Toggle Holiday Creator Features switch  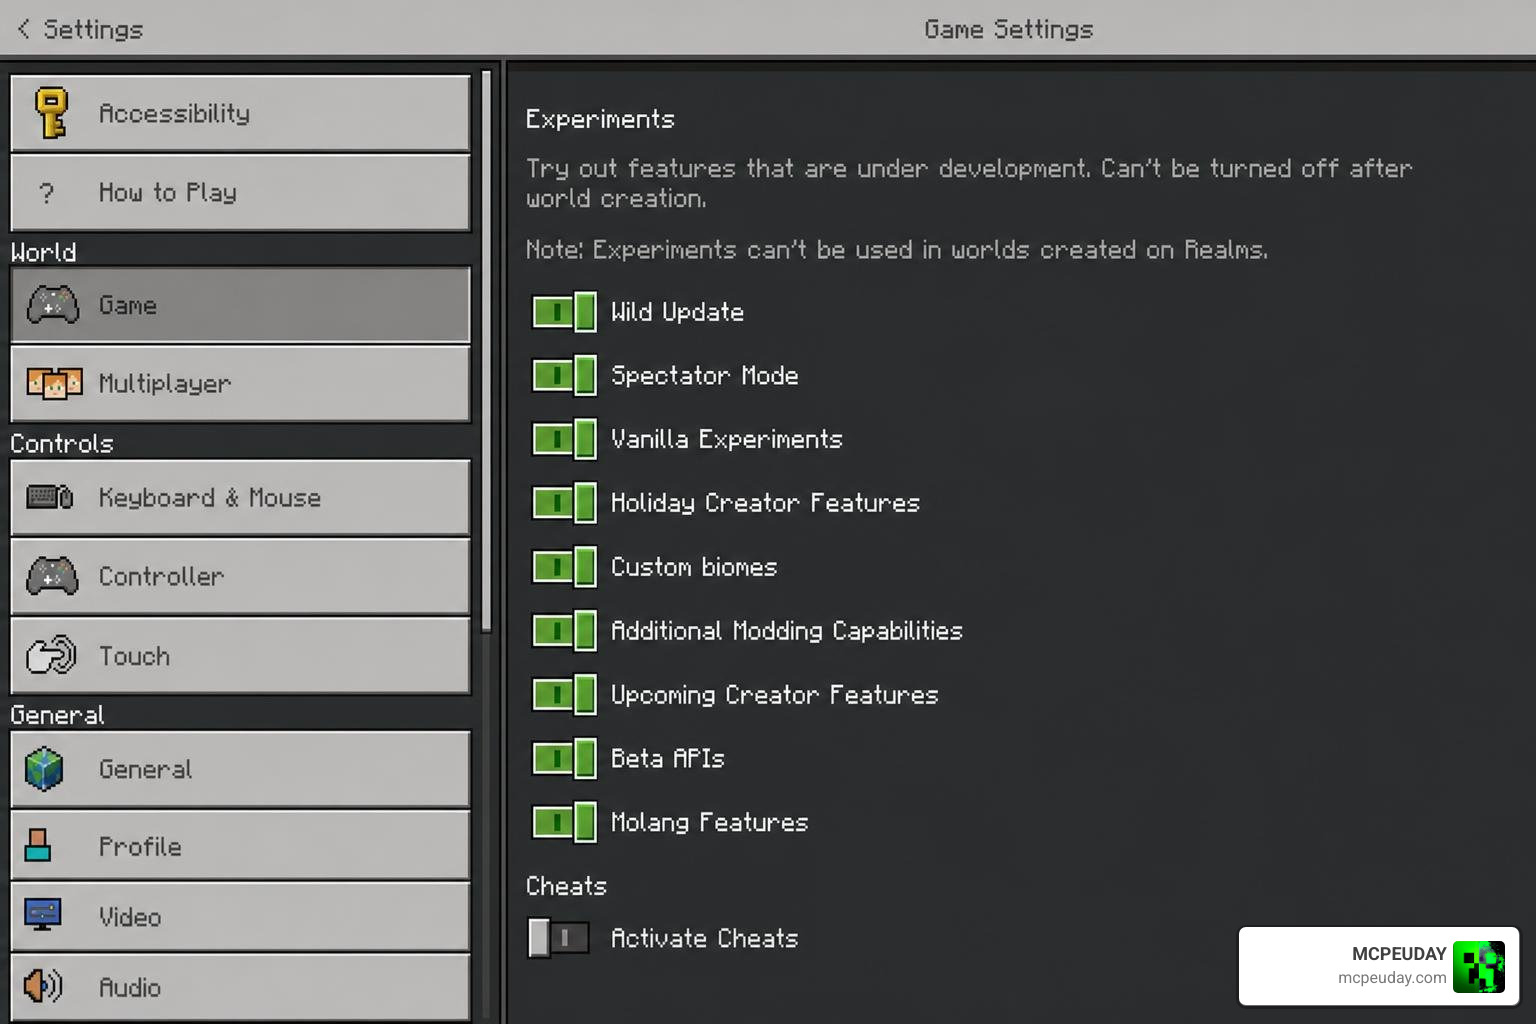click(x=564, y=503)
